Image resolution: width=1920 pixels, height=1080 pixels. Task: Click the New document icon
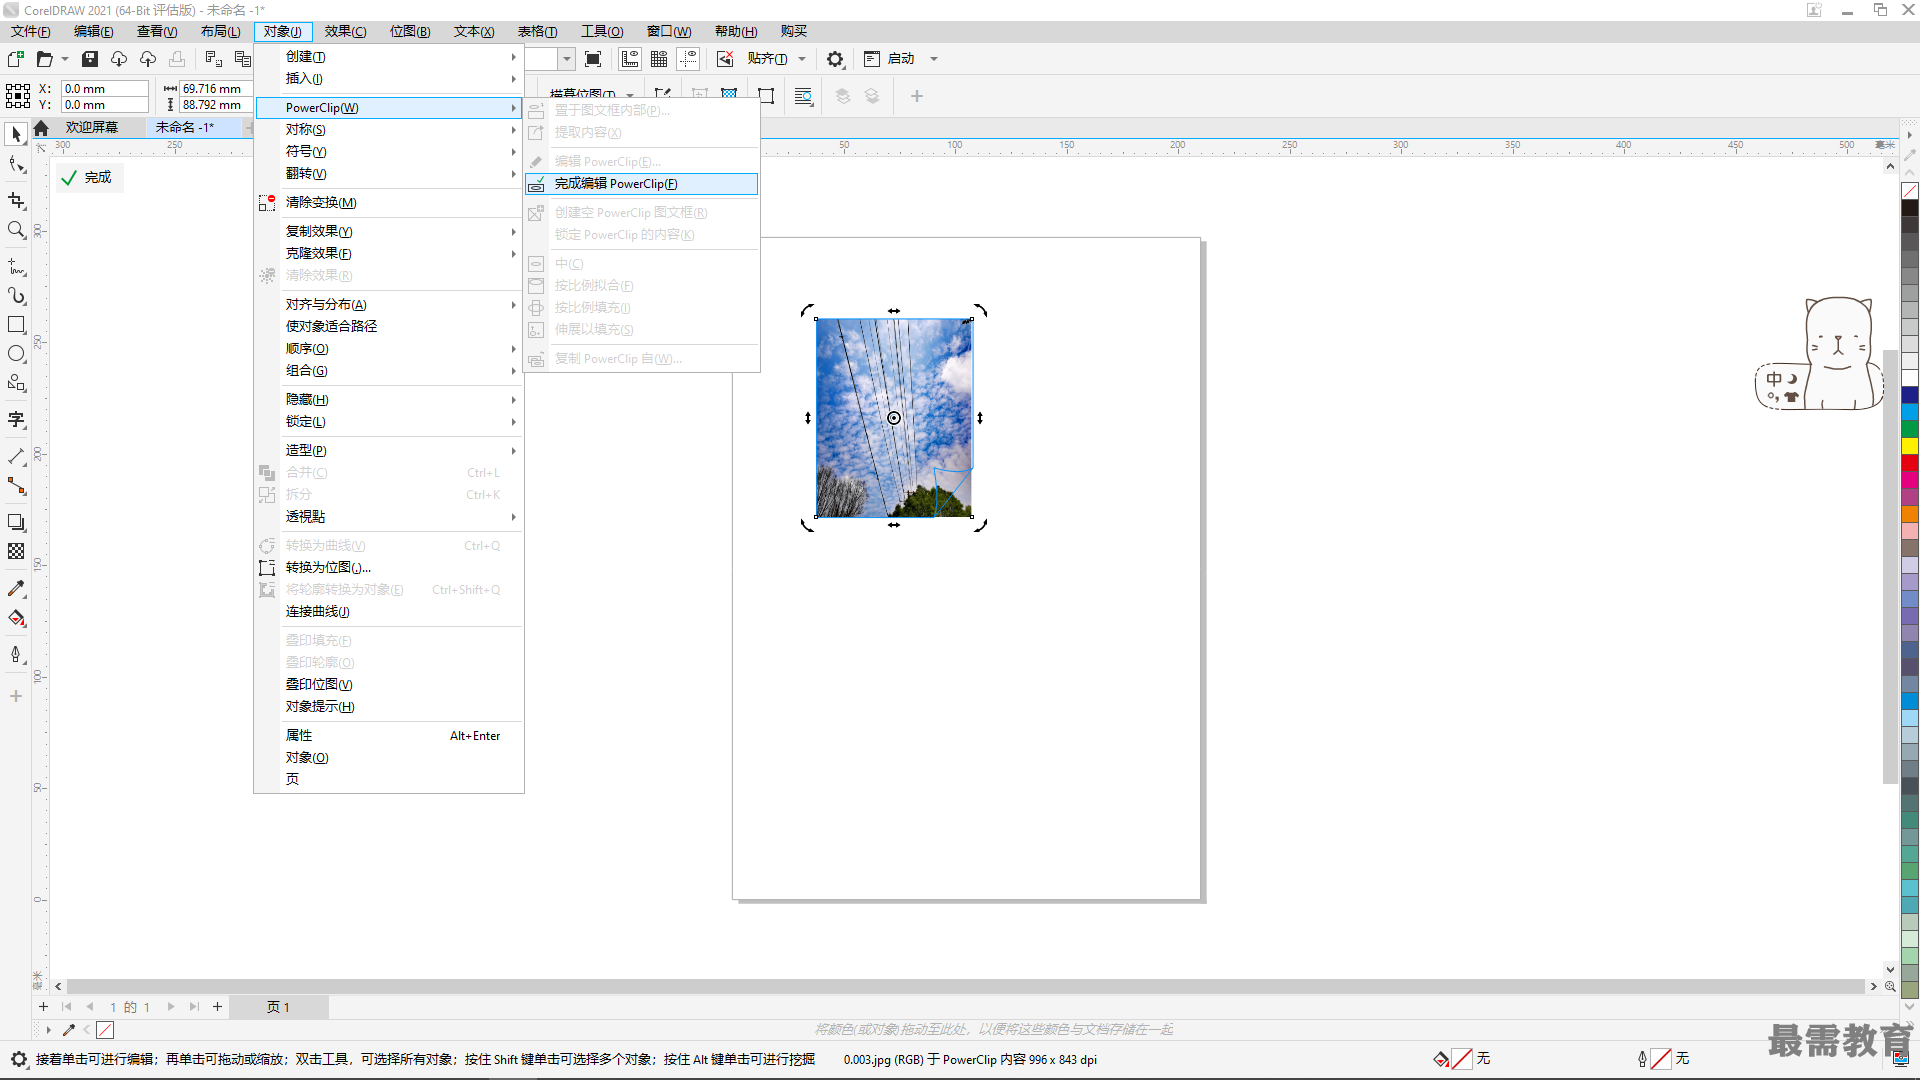click(16, 59)
